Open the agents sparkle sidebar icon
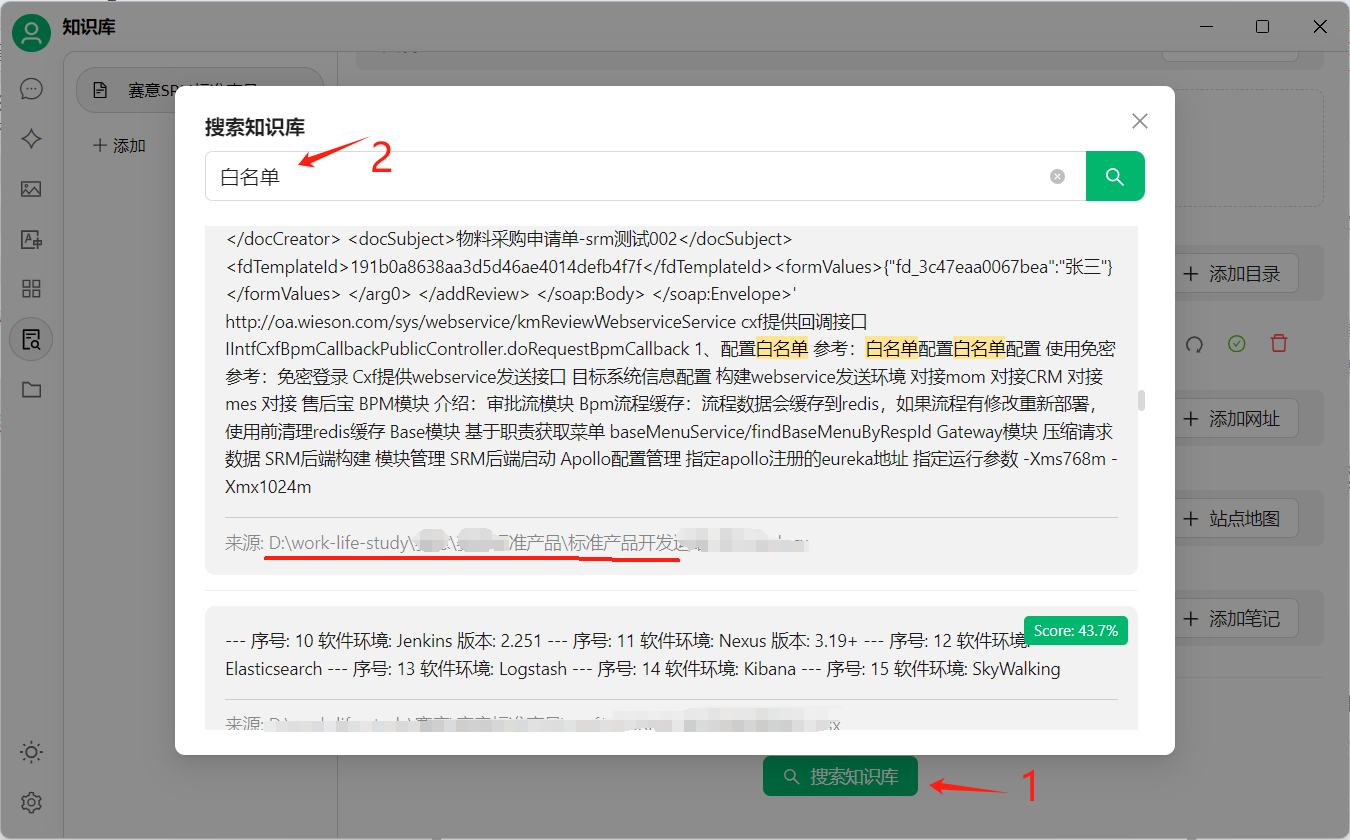 31,139
